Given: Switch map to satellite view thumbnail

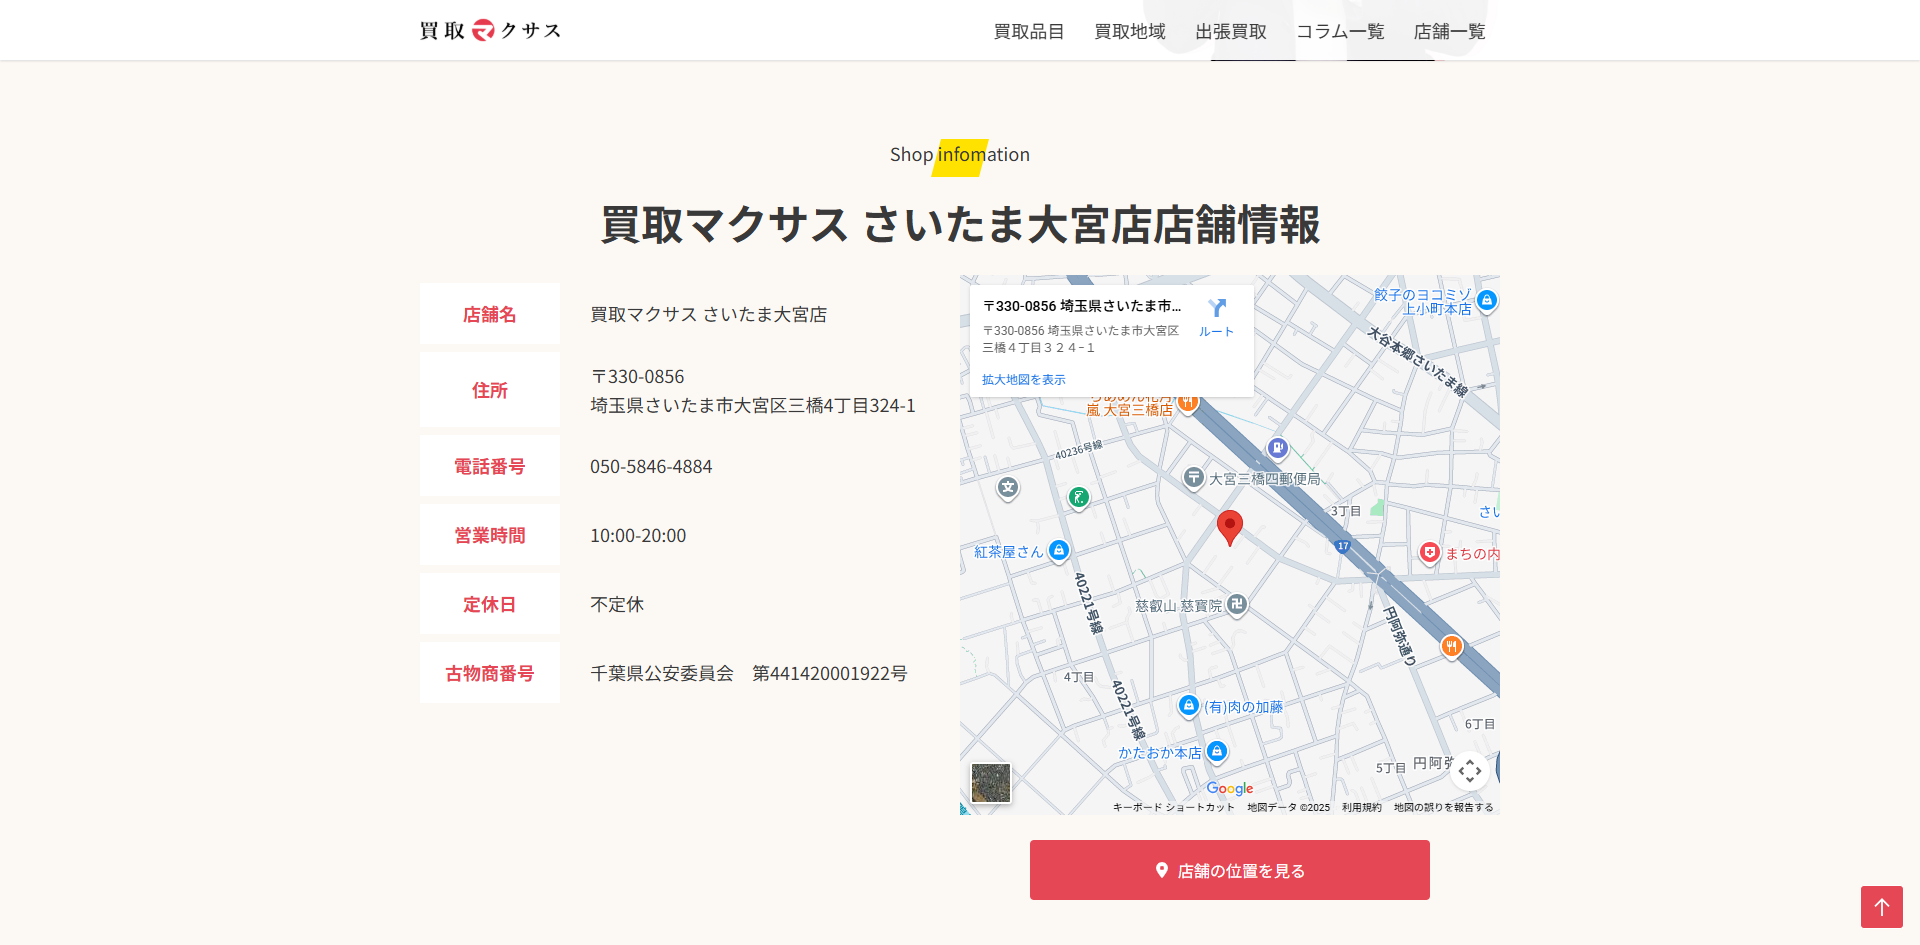Looking at the screenshot, I should [x=991, y=783].
